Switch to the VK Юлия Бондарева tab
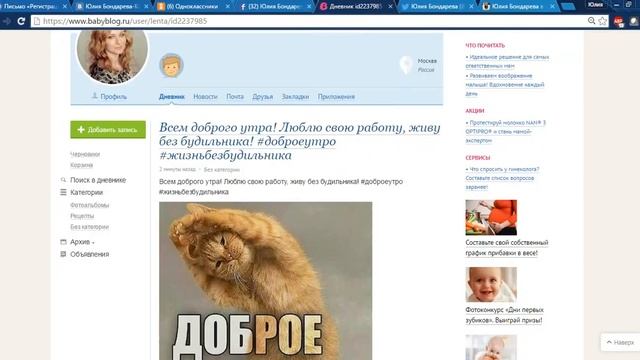Screen dimensions: 640x360 111,7
